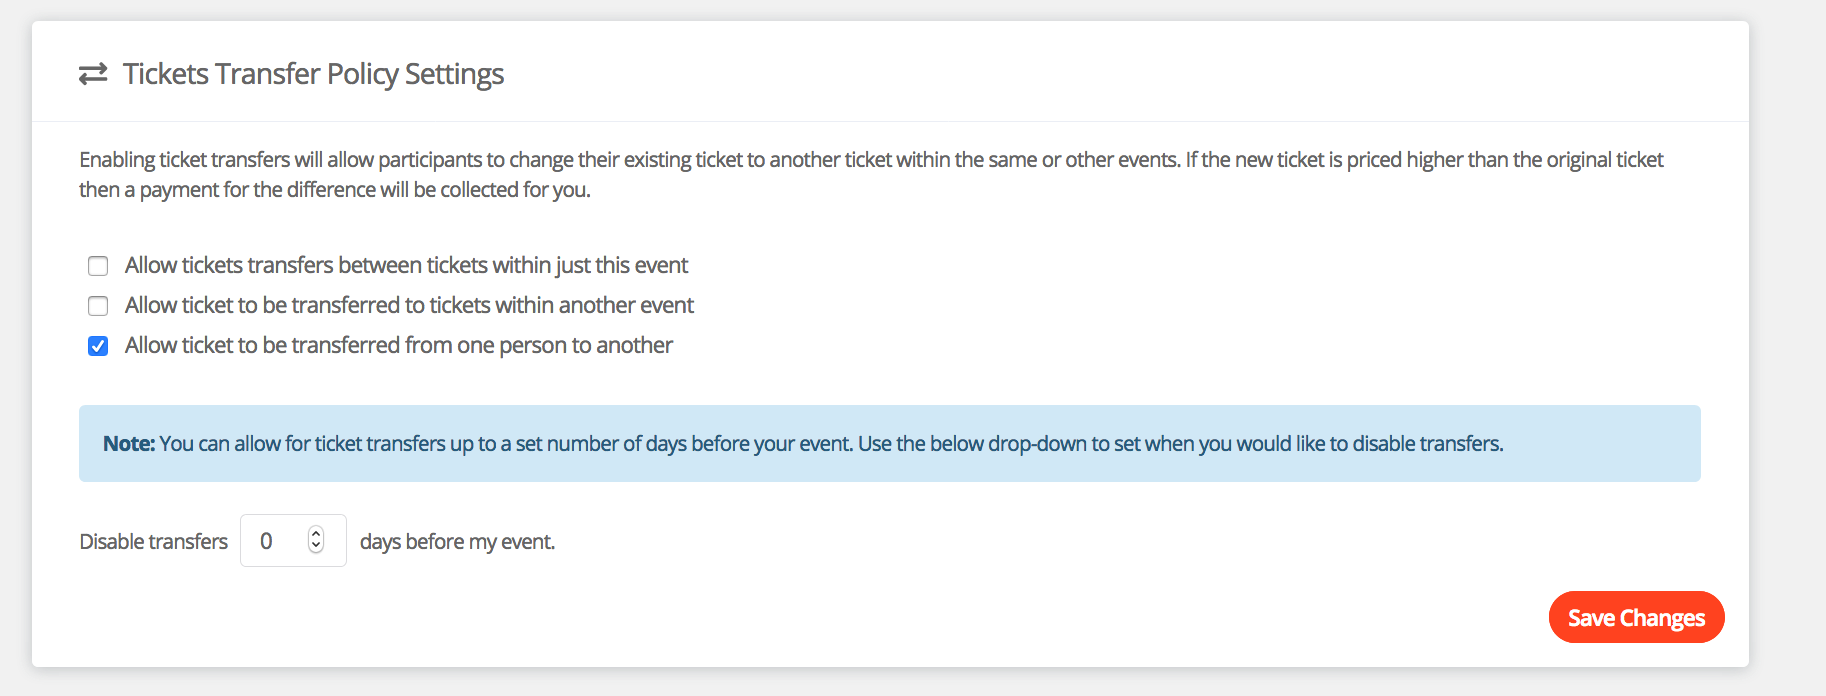Screen dimensions: 1826x696
Task: Click the bold 'Note:' text
Action: click(129, 444)
